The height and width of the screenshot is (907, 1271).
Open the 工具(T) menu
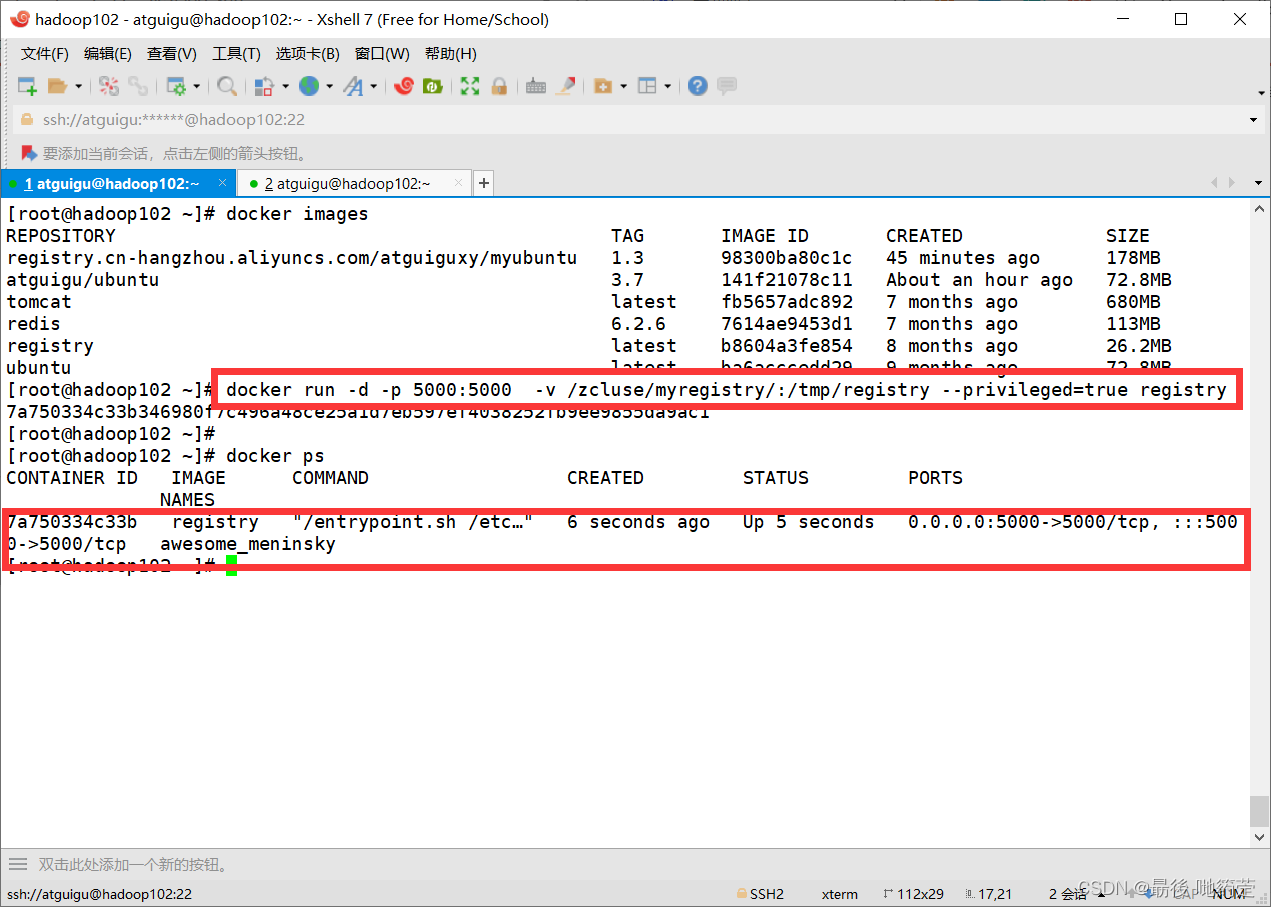point(236,54)
